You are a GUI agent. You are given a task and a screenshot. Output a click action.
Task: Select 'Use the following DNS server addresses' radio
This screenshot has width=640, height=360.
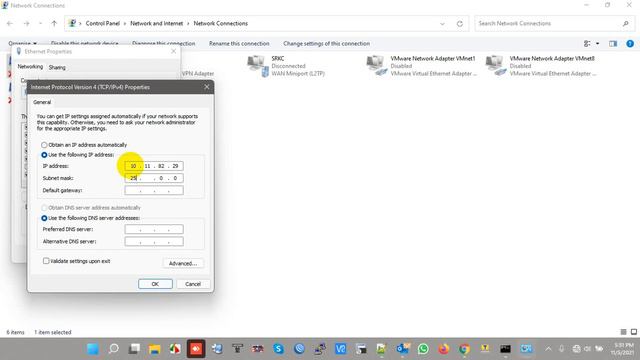(44, 218)
